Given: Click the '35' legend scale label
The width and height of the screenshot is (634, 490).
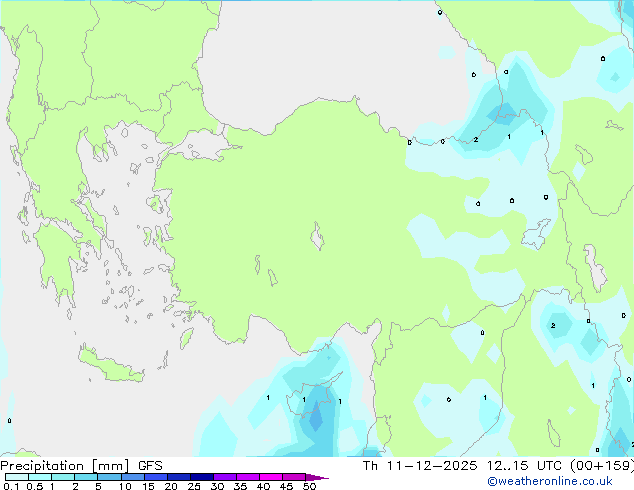Looking at the screenshot, I should (x=240, y=486).
